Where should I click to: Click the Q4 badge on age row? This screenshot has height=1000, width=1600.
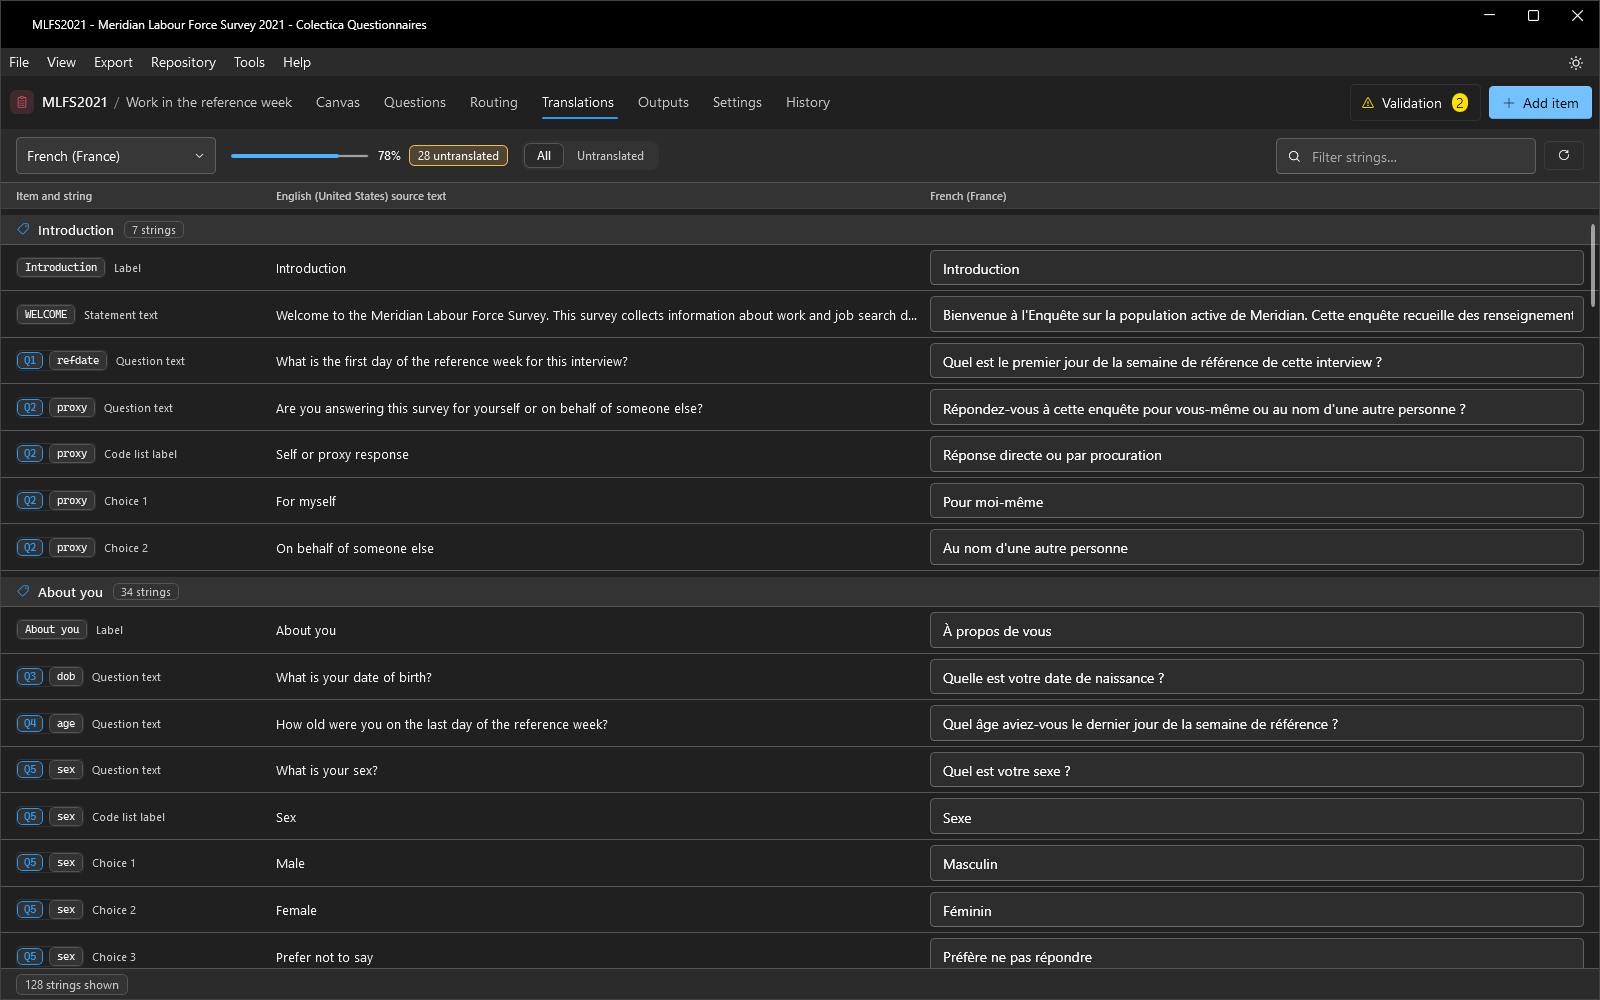30,724
